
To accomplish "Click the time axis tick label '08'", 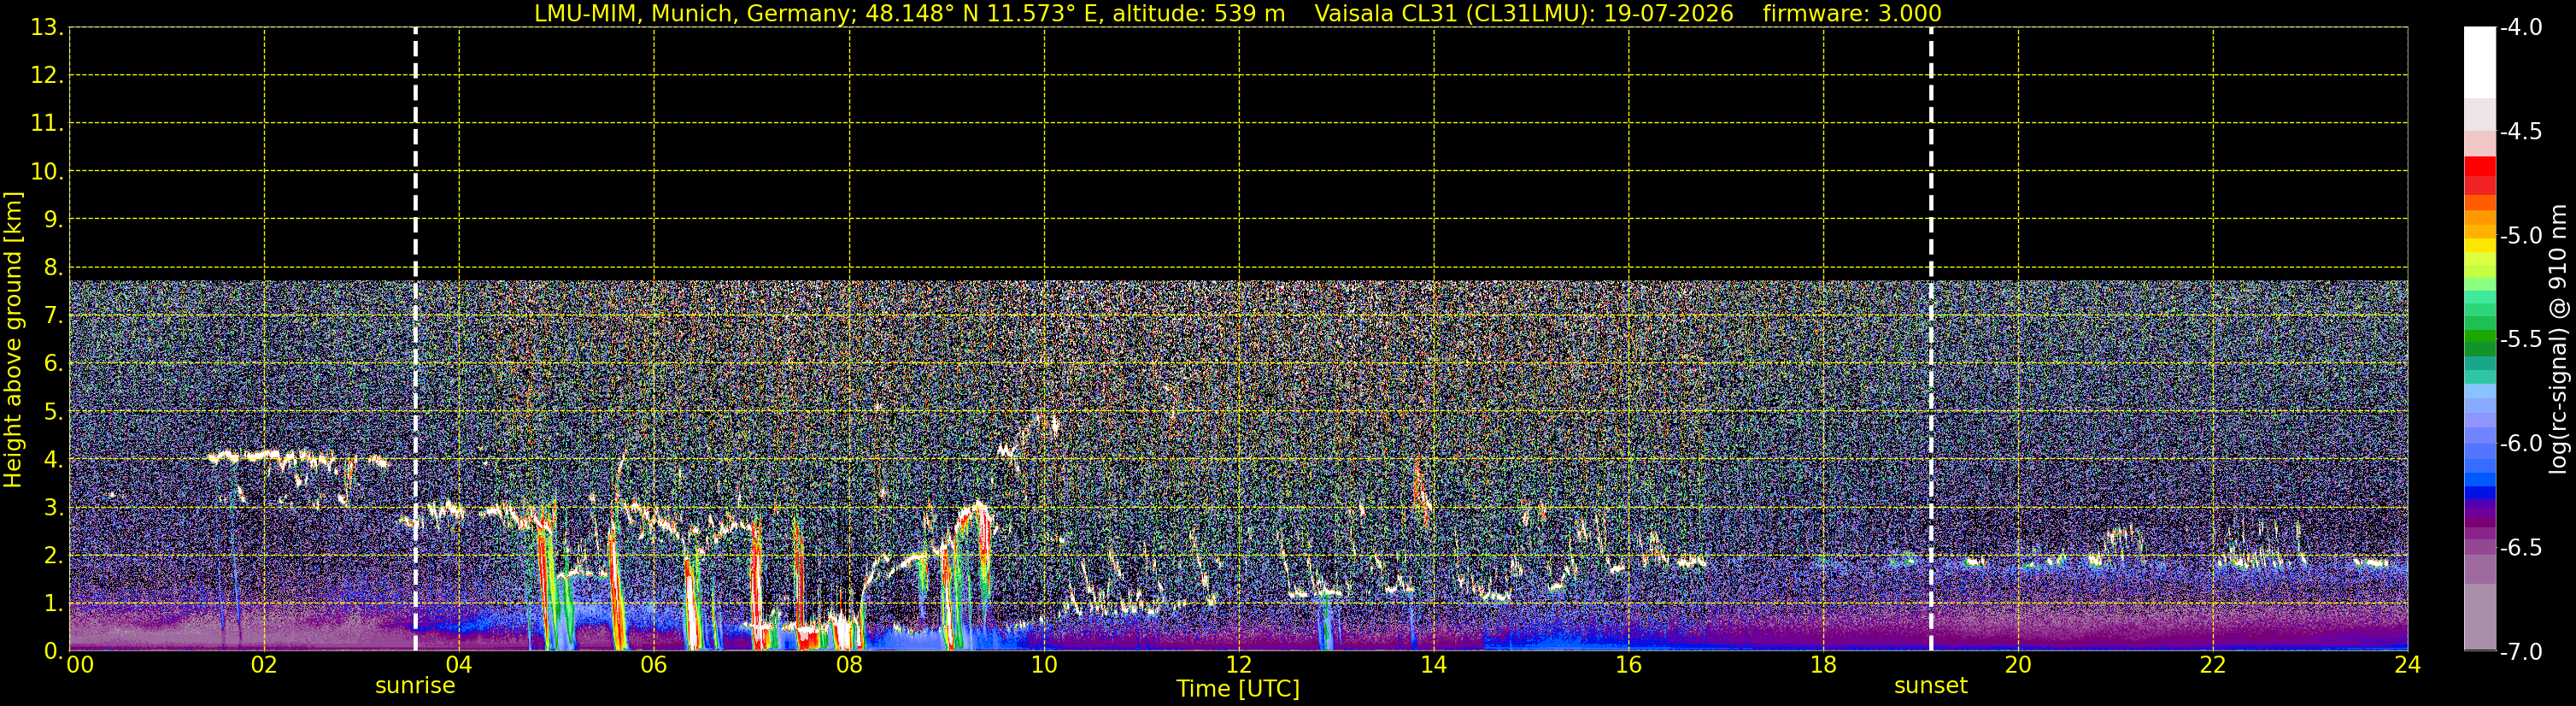I will coord(849,665).
